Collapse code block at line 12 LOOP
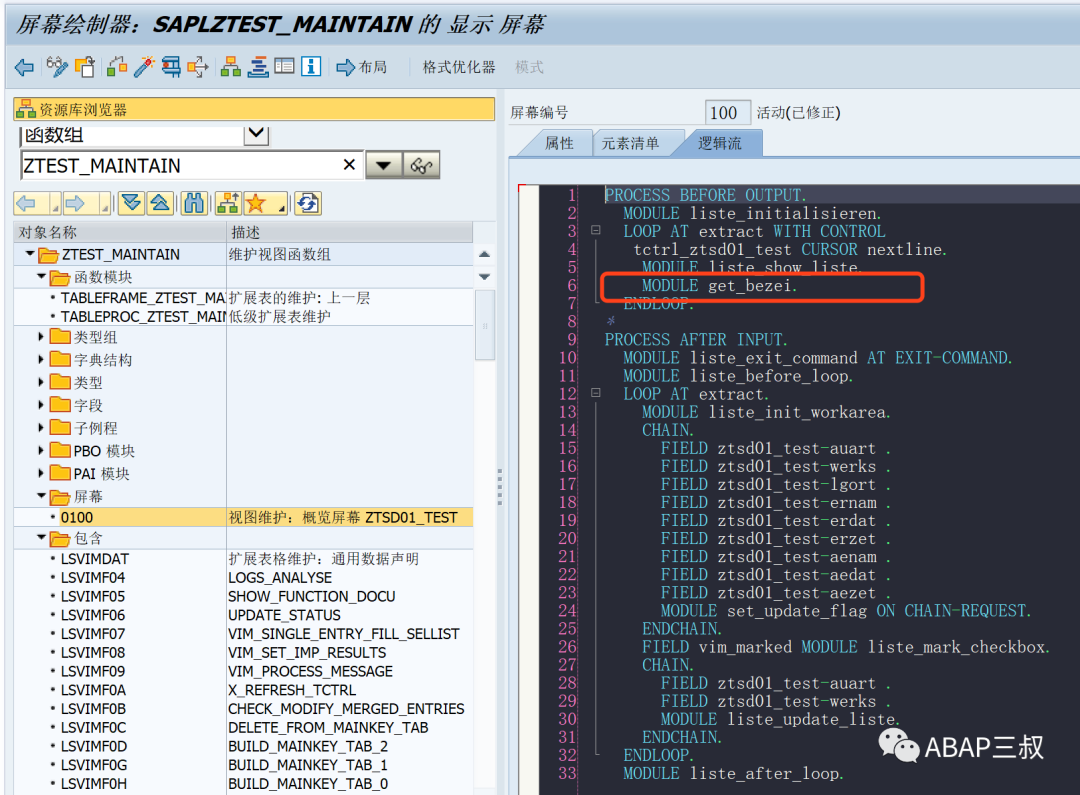Screen dimensions: 1080x795 (596, 393)
